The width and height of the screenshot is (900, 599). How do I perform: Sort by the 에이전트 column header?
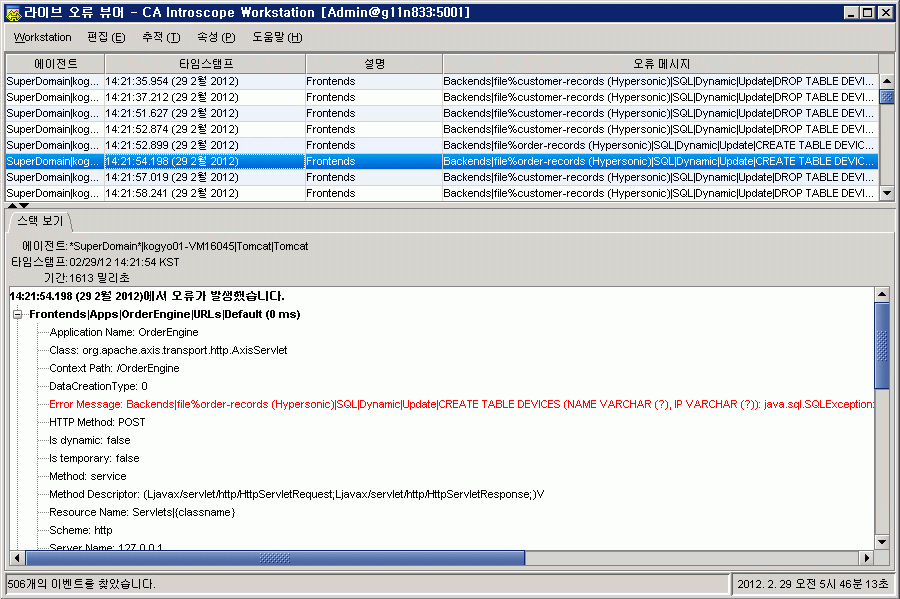coord(55,64)
